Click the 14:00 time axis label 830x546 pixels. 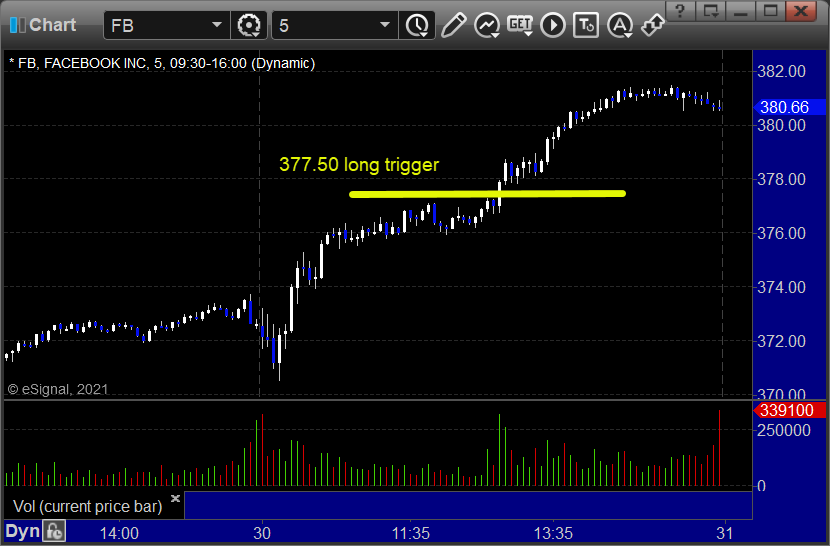point(119,533)
